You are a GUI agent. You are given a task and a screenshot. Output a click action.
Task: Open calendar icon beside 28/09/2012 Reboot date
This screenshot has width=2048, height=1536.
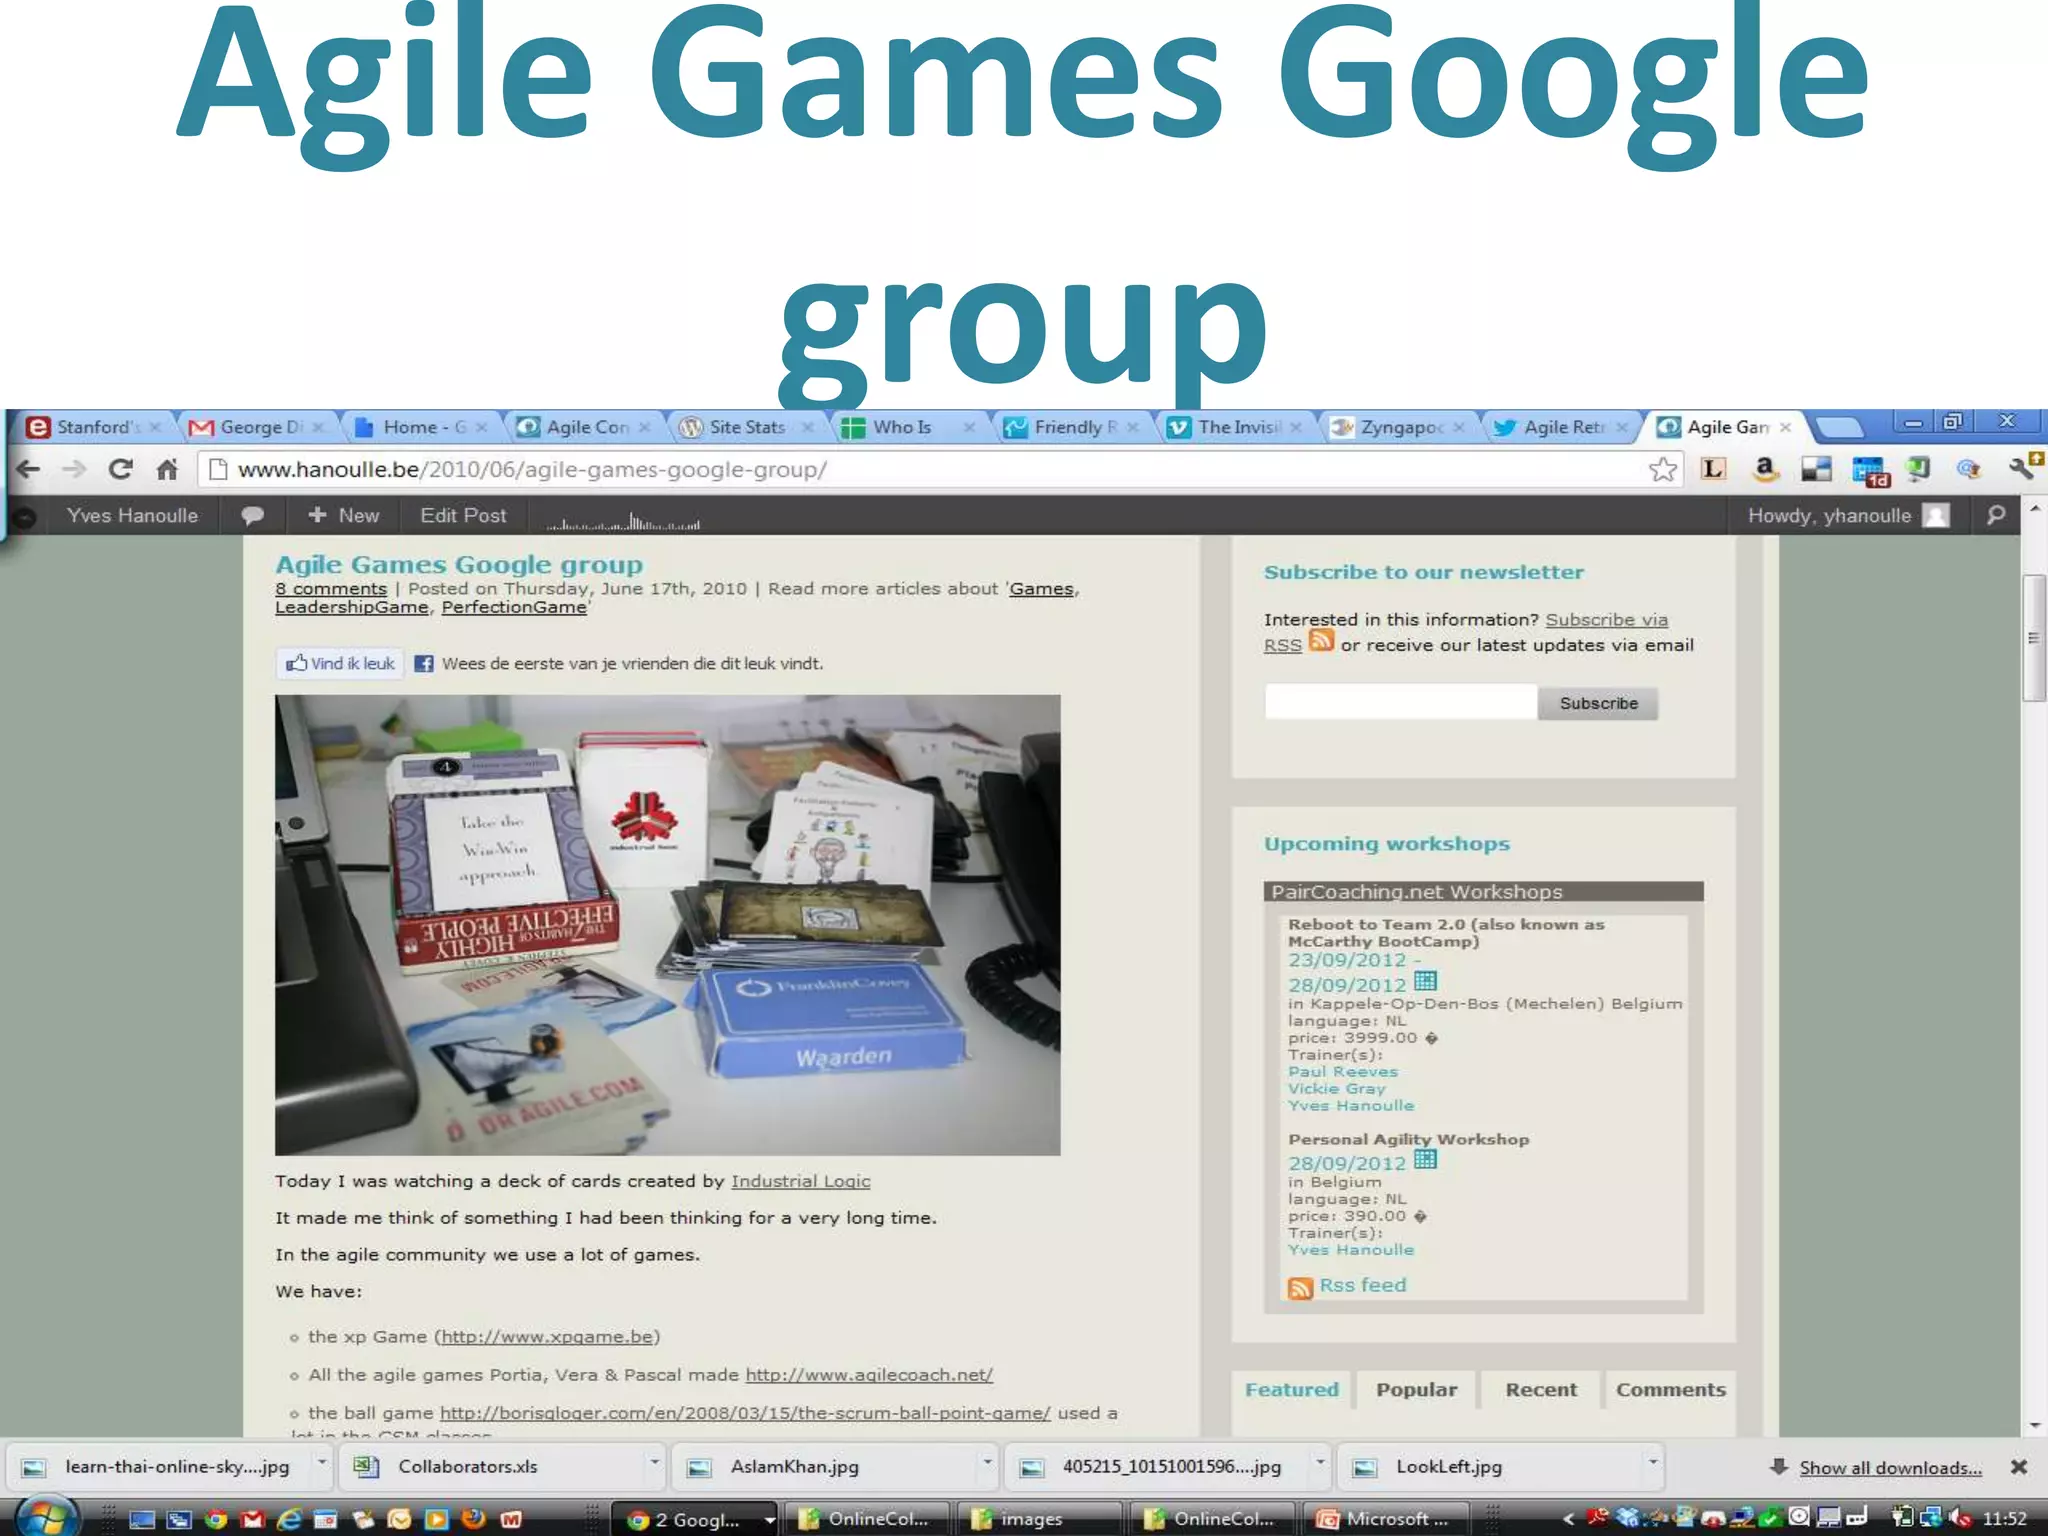pos(1425,981)
